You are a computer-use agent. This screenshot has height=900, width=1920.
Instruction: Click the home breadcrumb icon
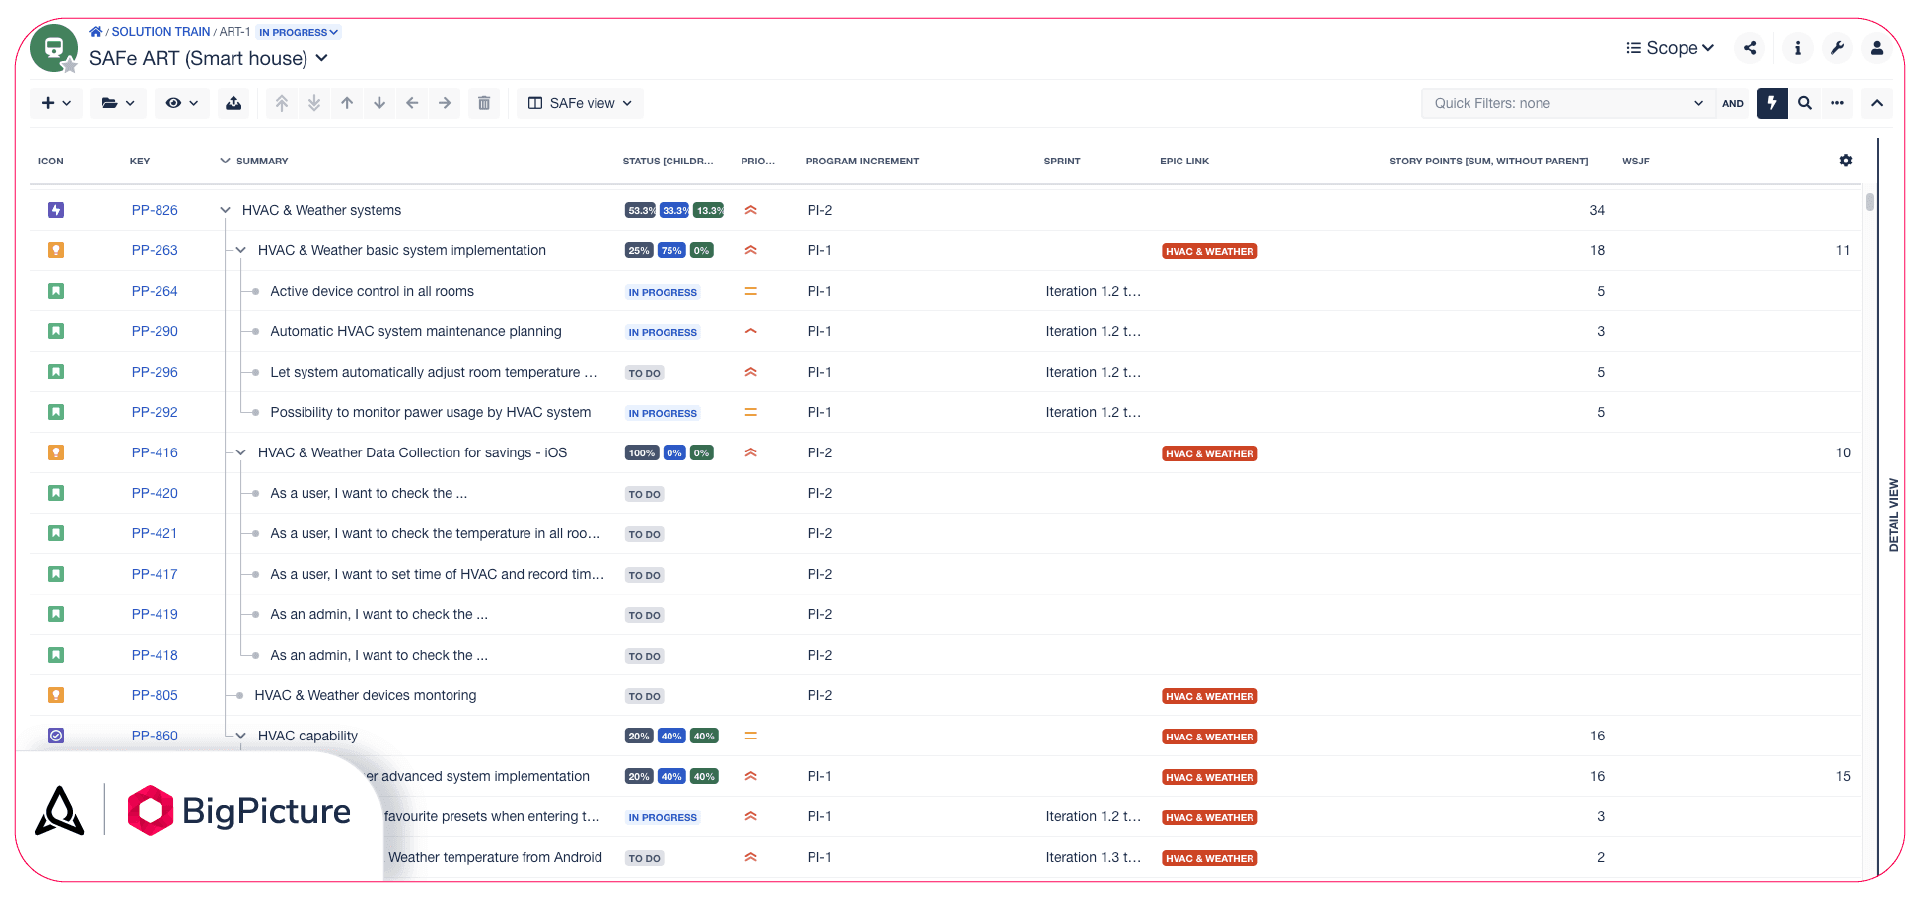click(x=95, y=32)
